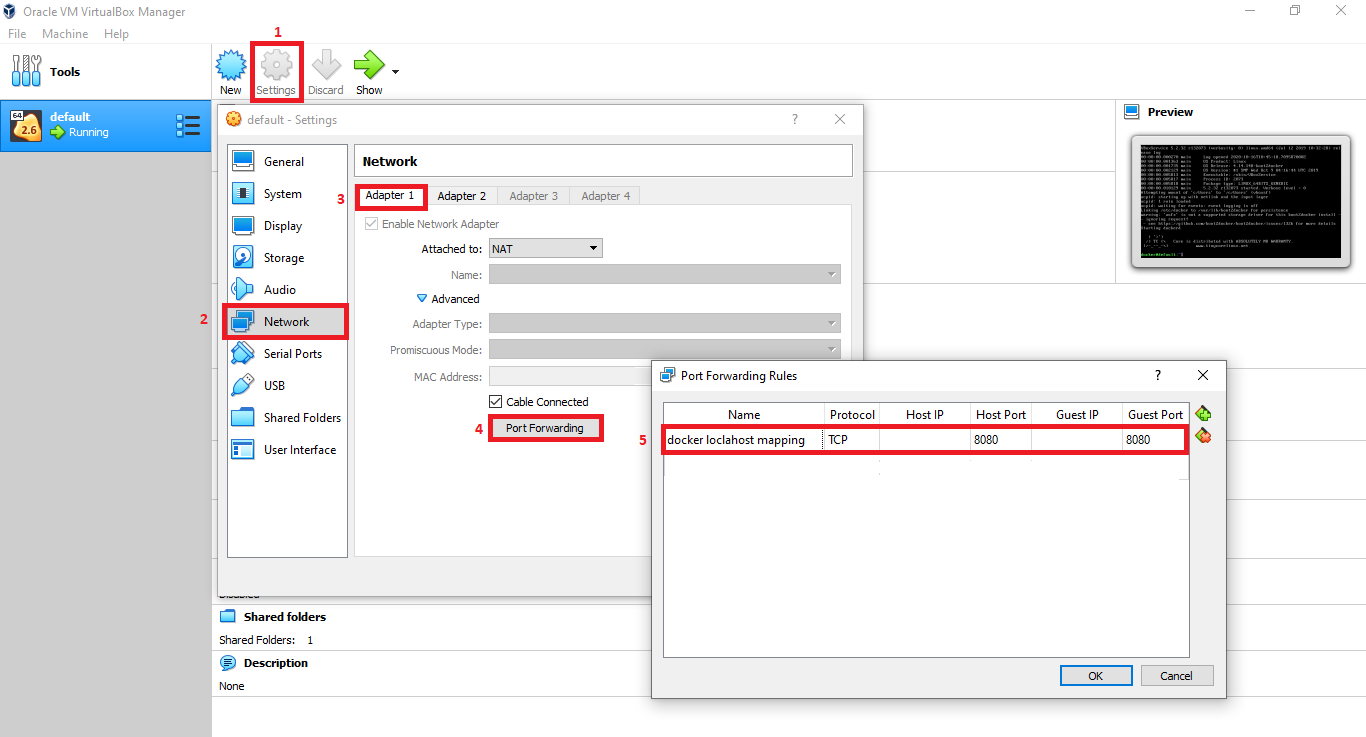Switch to the Adapter 2 tab
The height and width of the screenshot is (737, 1366).
click(462, 196)
